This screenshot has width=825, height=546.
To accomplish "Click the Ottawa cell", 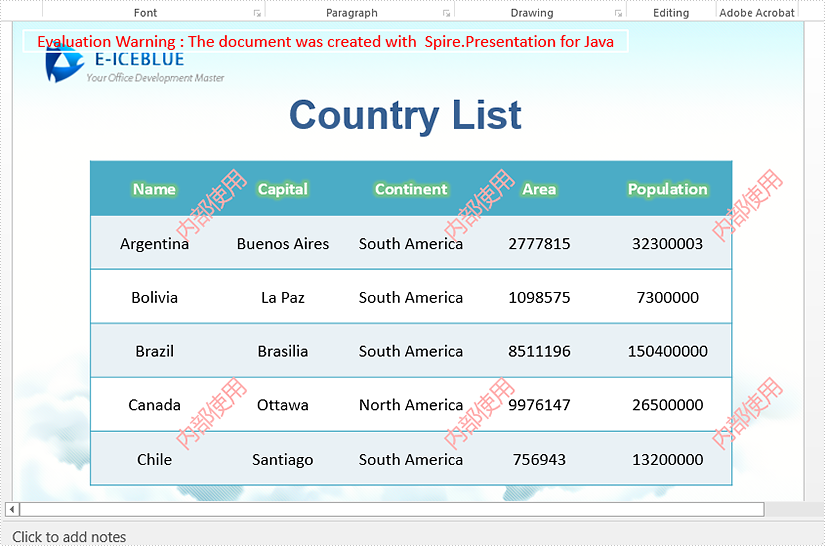I will click(x=283, y=405).
